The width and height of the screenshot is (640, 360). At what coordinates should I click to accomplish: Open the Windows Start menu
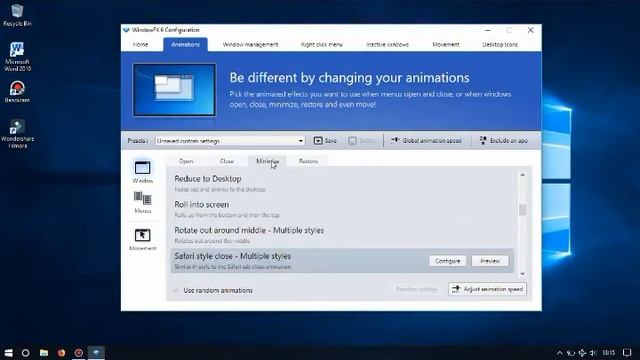(x=8, y=353)
